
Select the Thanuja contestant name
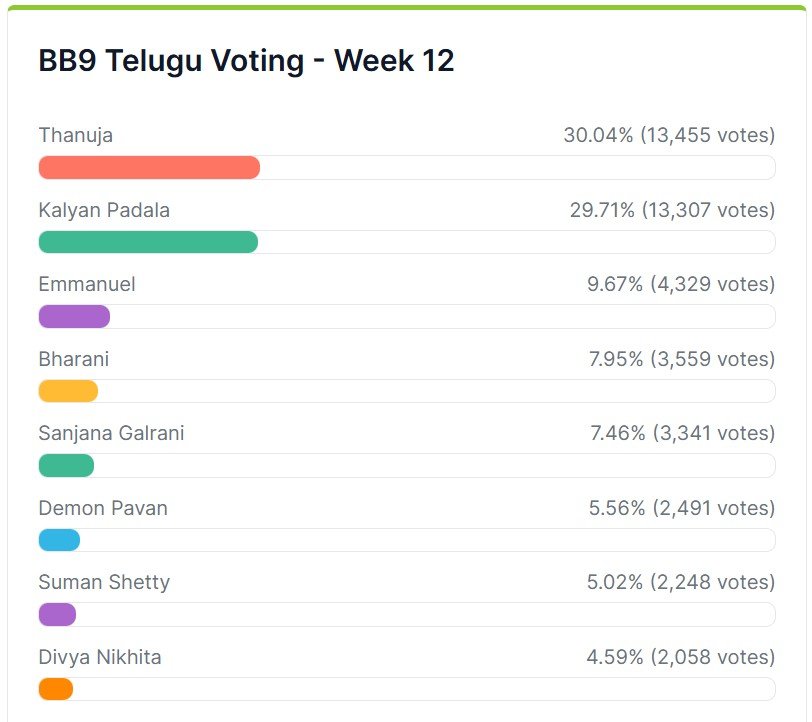coord(75,135)
